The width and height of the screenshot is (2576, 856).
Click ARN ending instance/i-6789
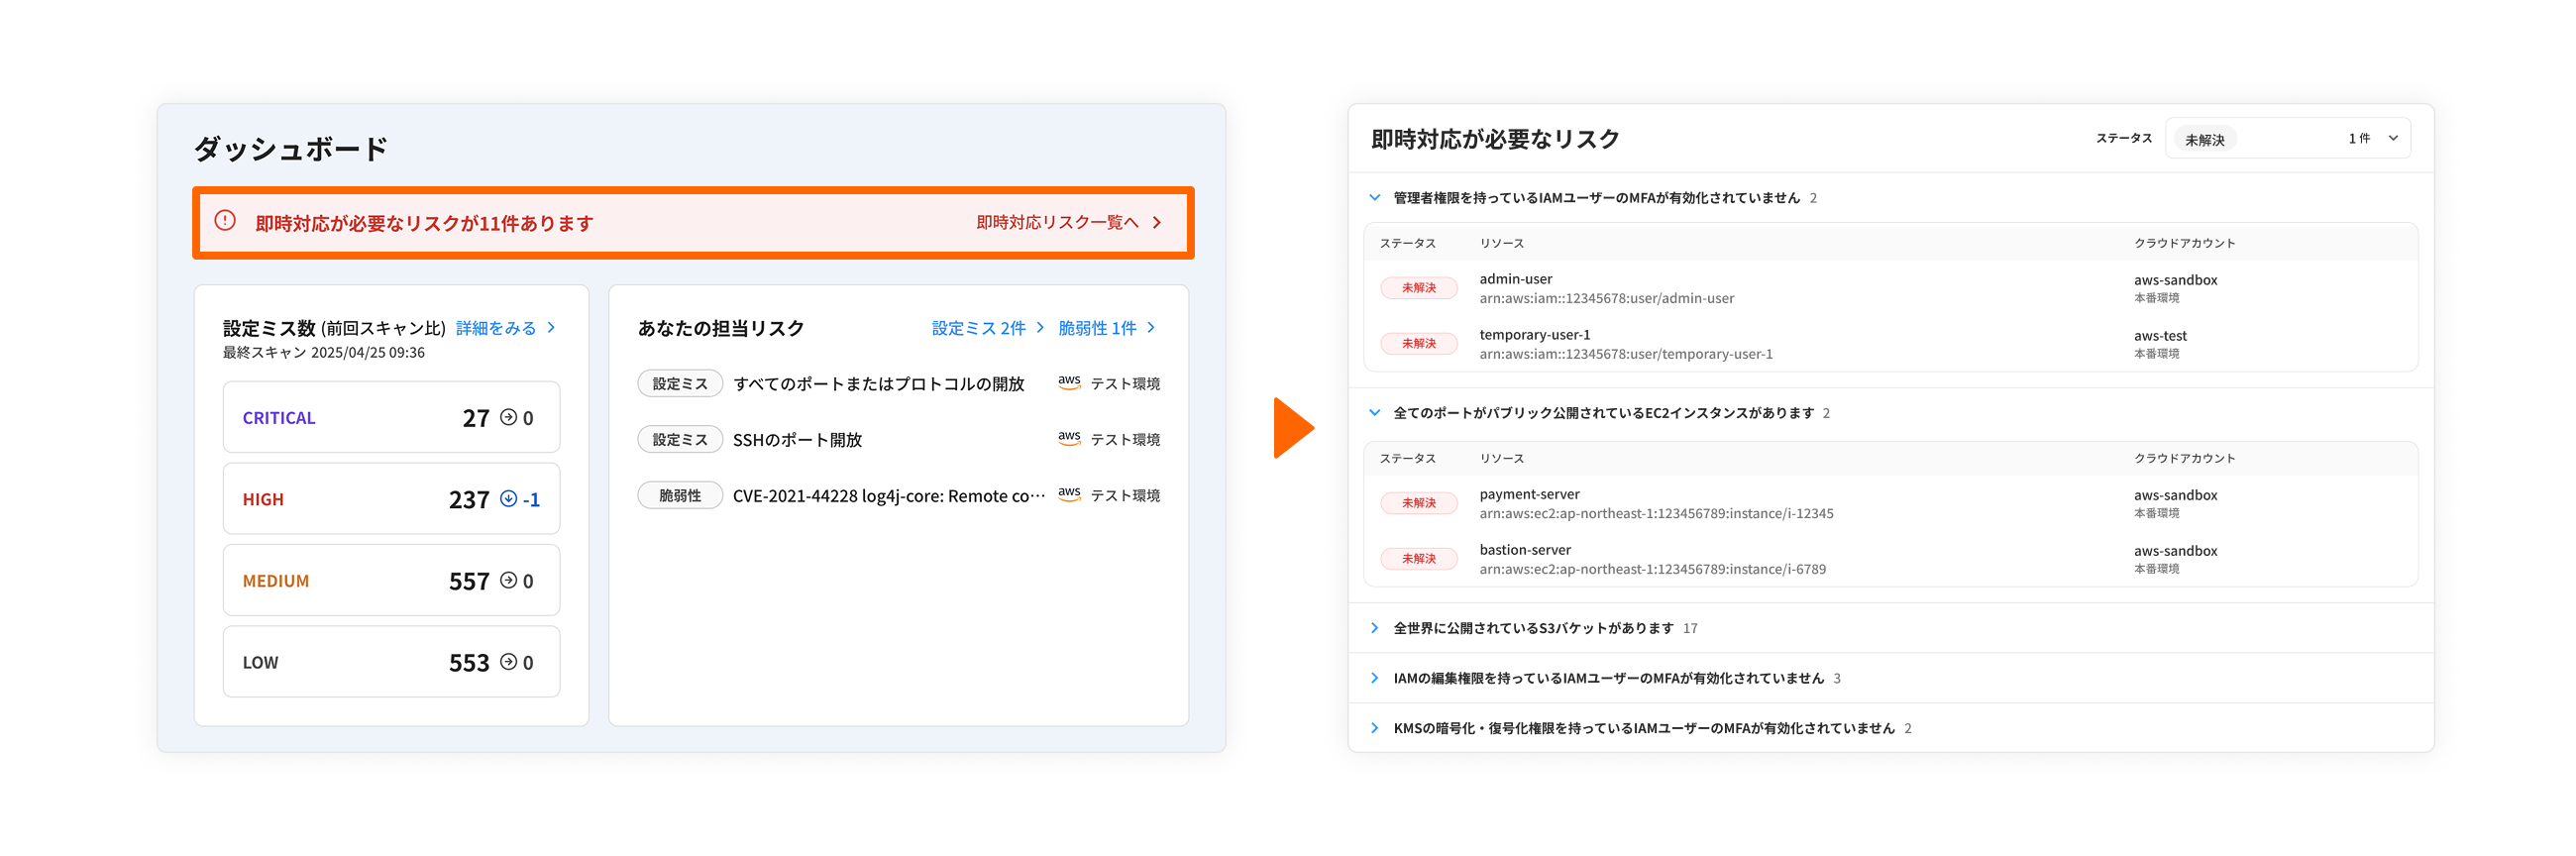(1653, 570)
